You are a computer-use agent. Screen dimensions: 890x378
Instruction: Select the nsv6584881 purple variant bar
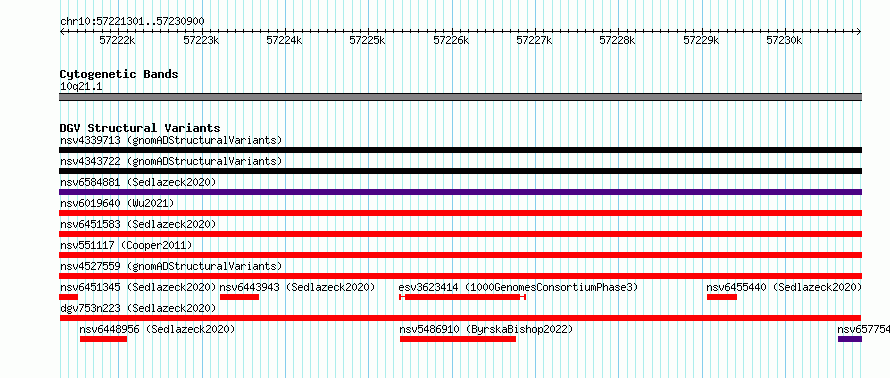460,192
